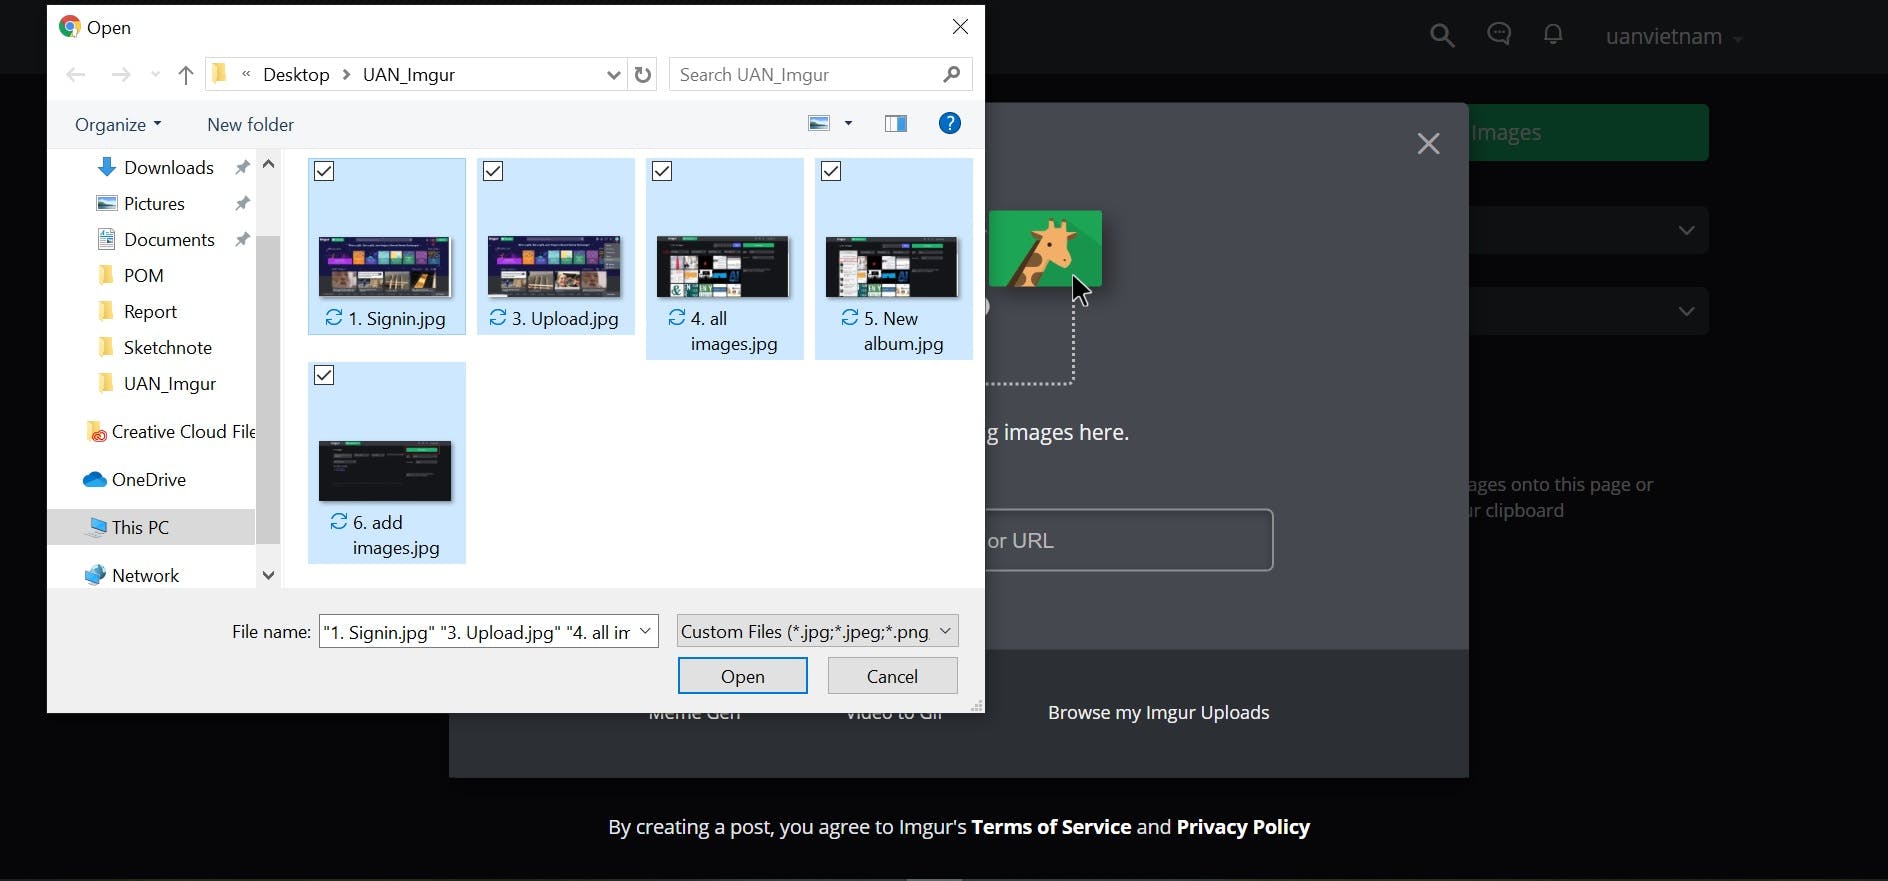
Task: Click the Desktop breadcrumb in address bar
Action: tap(296, 75)
